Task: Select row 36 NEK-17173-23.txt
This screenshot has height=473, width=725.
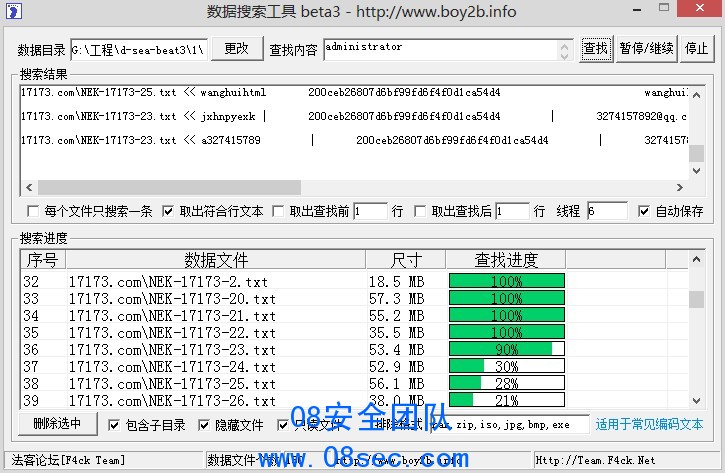Action: coord(354,349)
